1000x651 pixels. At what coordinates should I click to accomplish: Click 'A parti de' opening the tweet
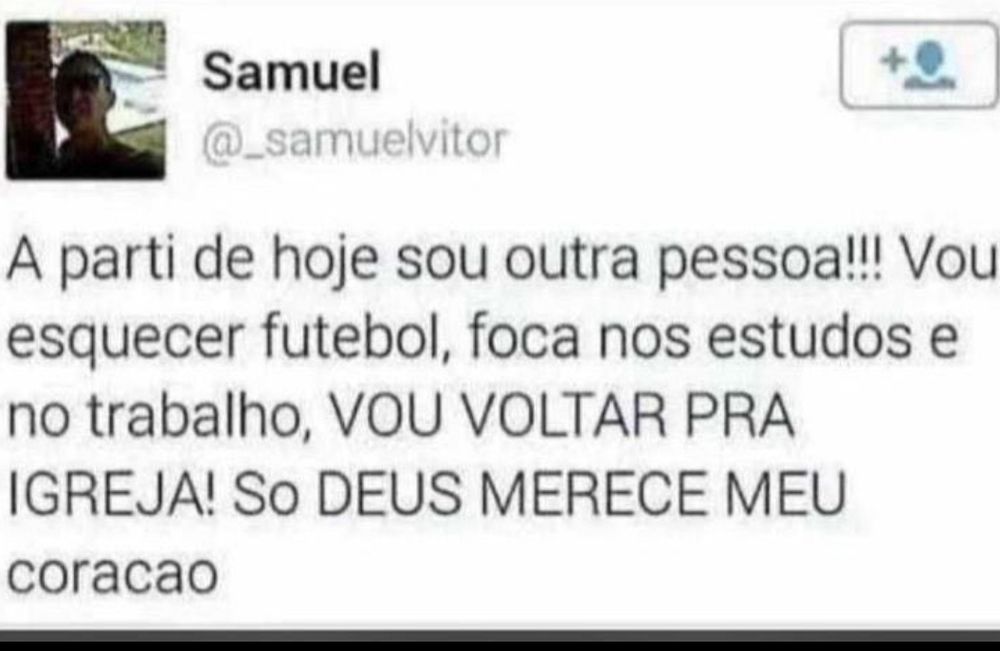pyautogui.click(x=130, y=261)
